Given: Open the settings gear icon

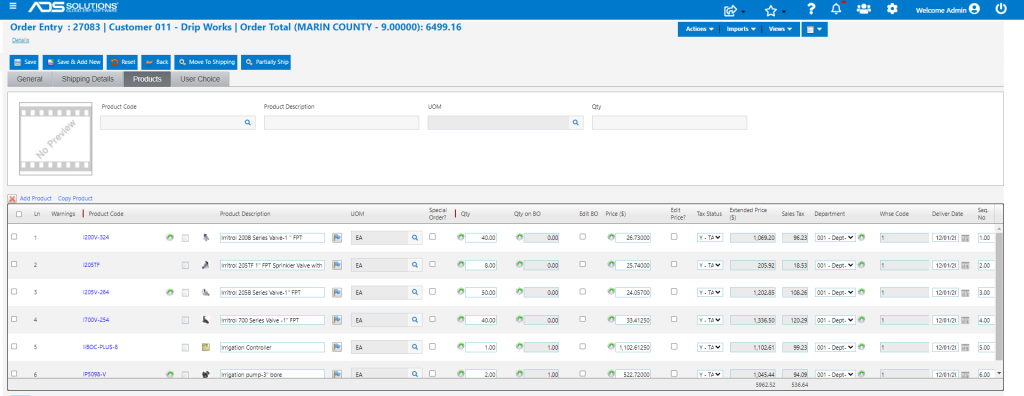Looking at the screenshot, I should pos(892,9).
